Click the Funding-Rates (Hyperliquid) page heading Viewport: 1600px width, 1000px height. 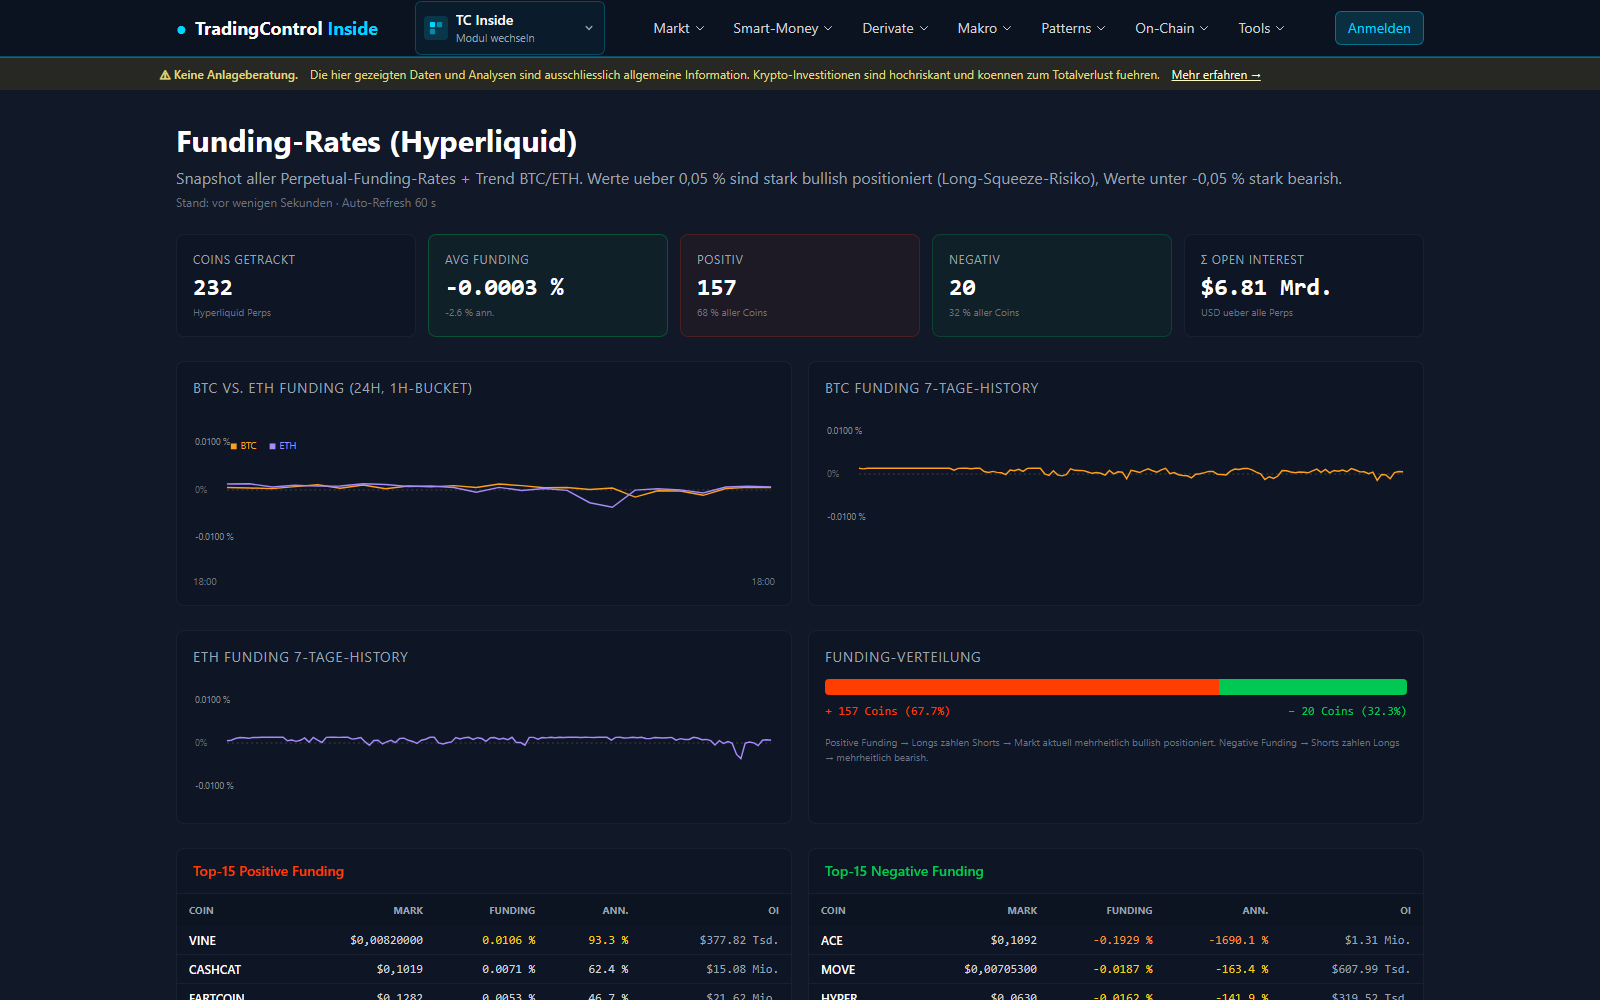click(377, 142)
